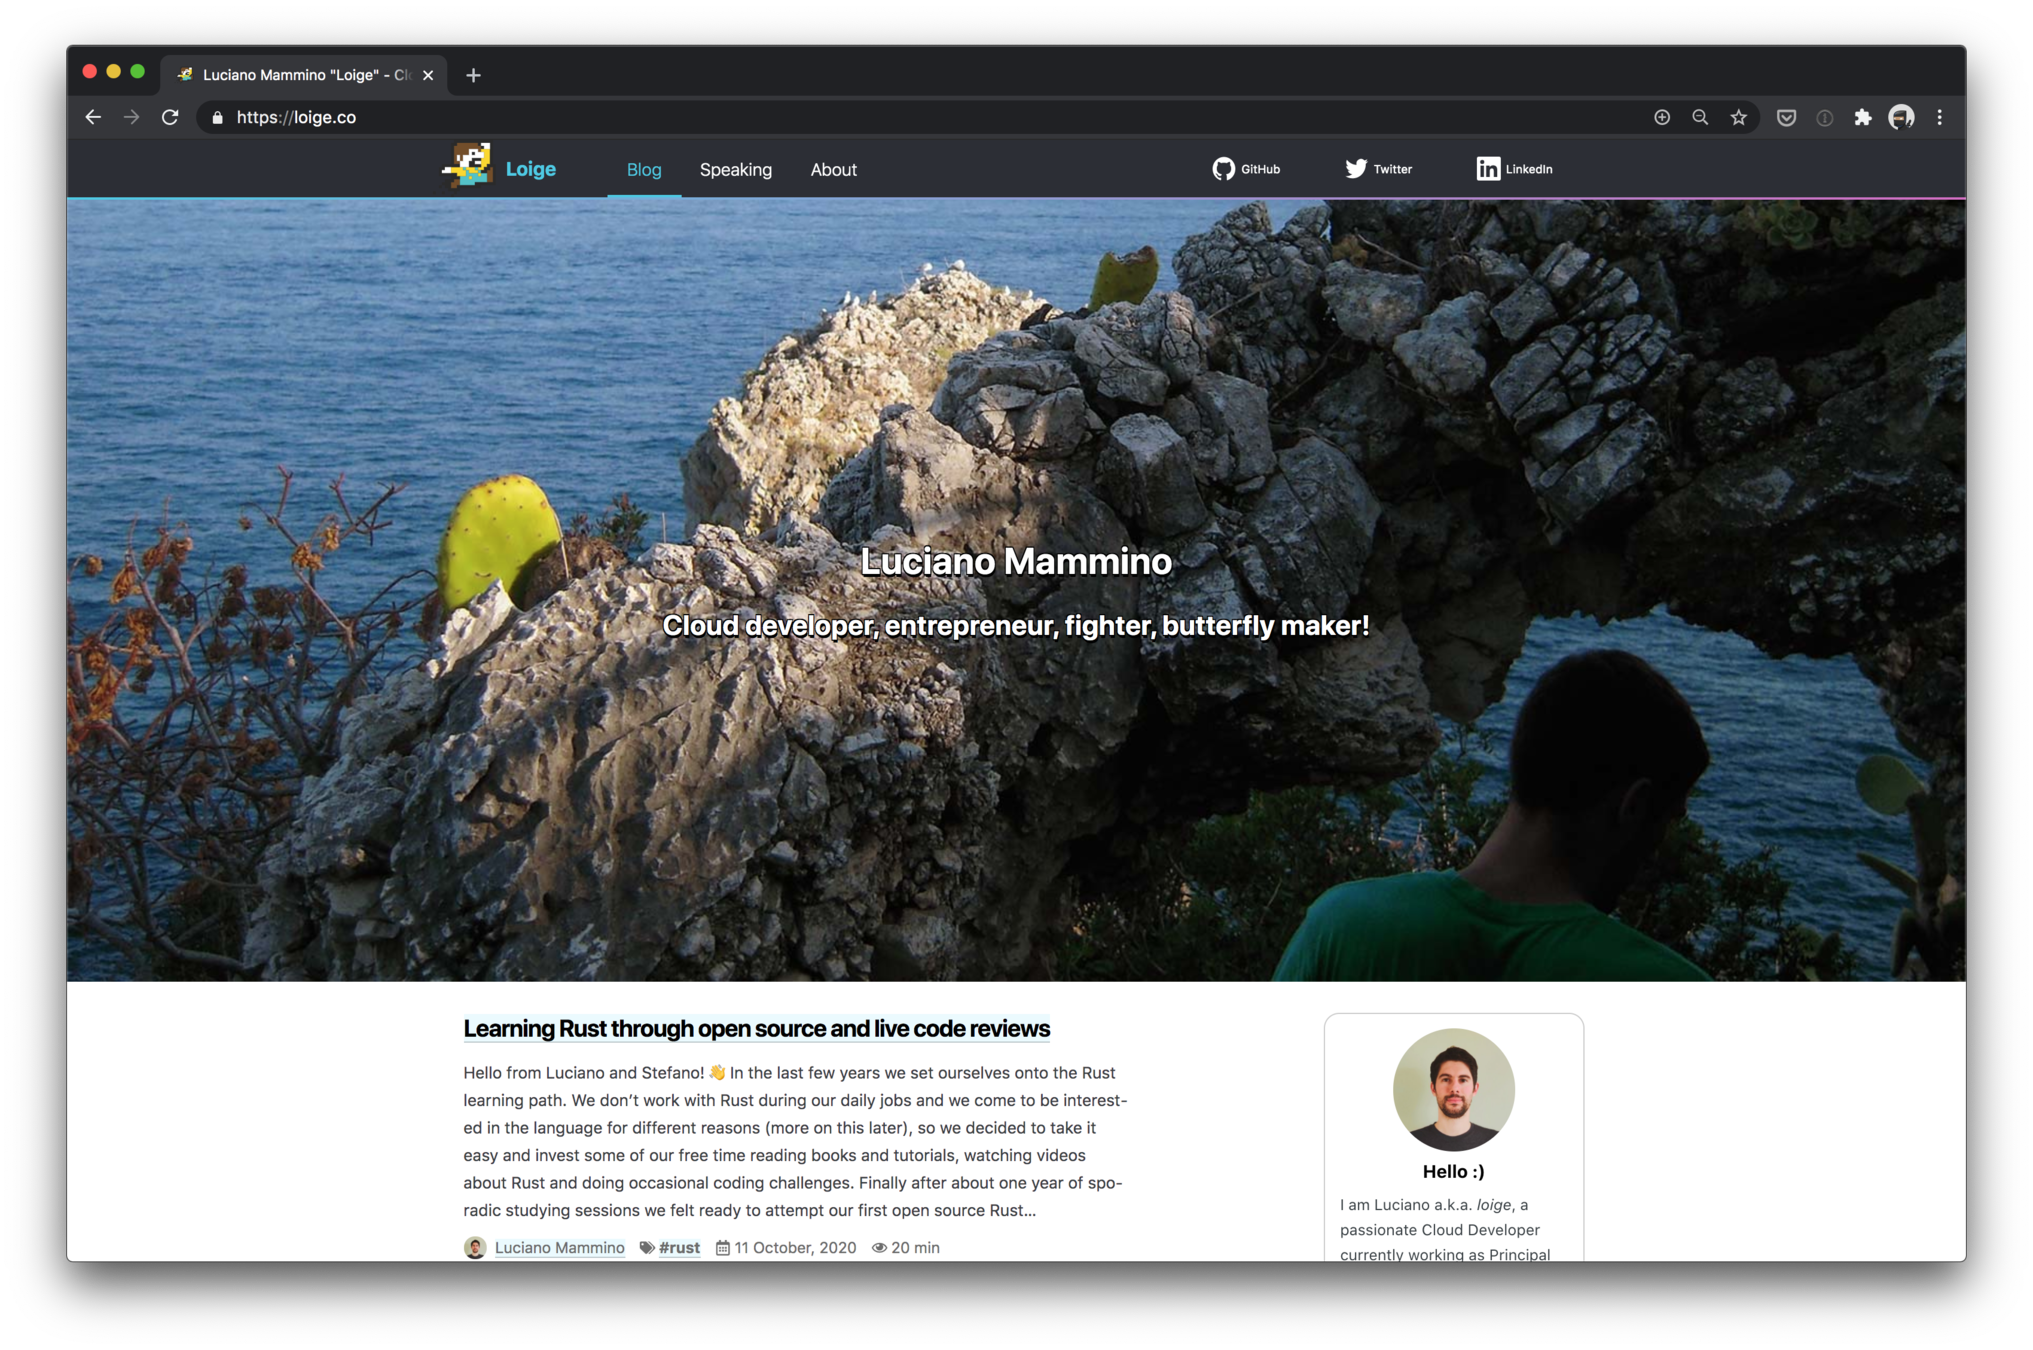Click the #rust tag link
Screen dimensions: 2033x1350
(679, 1247)
